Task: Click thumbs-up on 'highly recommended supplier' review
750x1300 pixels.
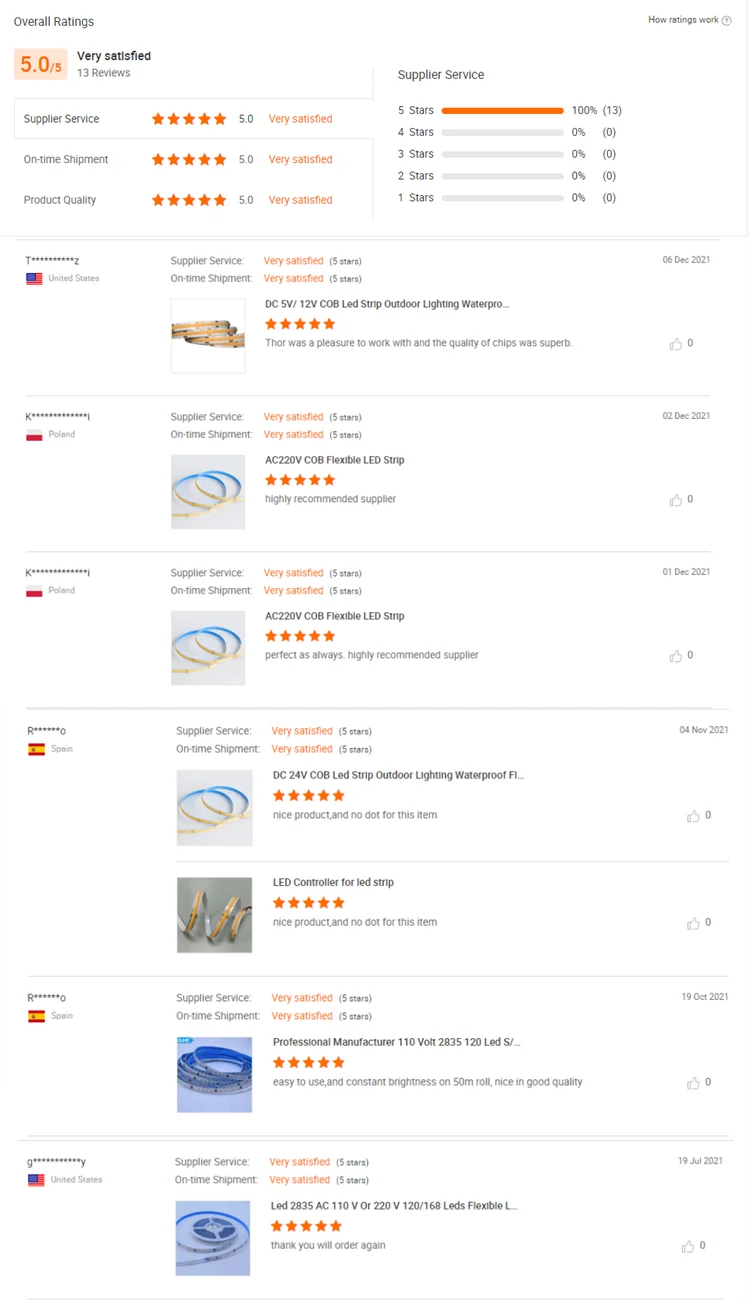Action: click(676, 500)
